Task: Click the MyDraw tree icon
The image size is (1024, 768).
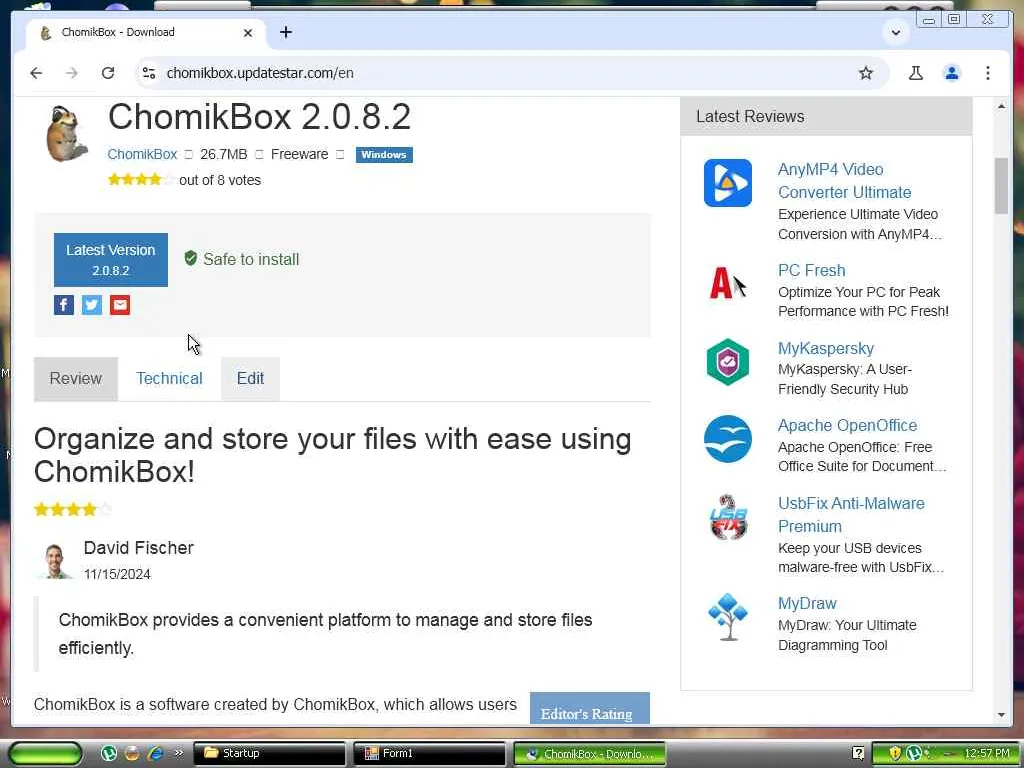Action: pos(728,616)
